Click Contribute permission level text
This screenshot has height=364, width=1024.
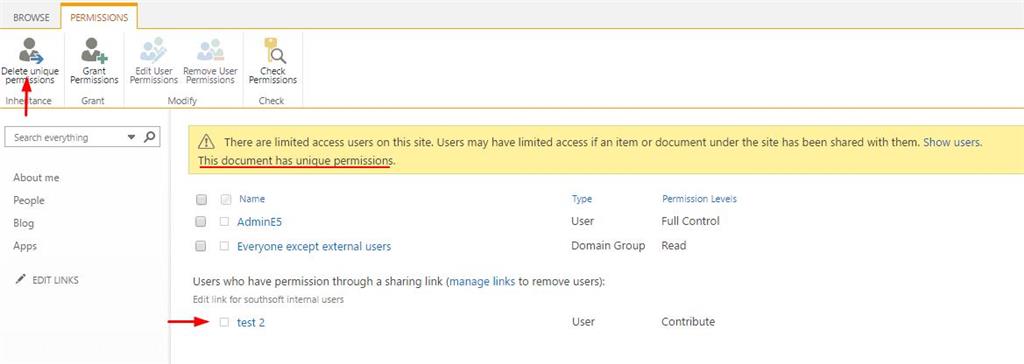tap(688, 322)
